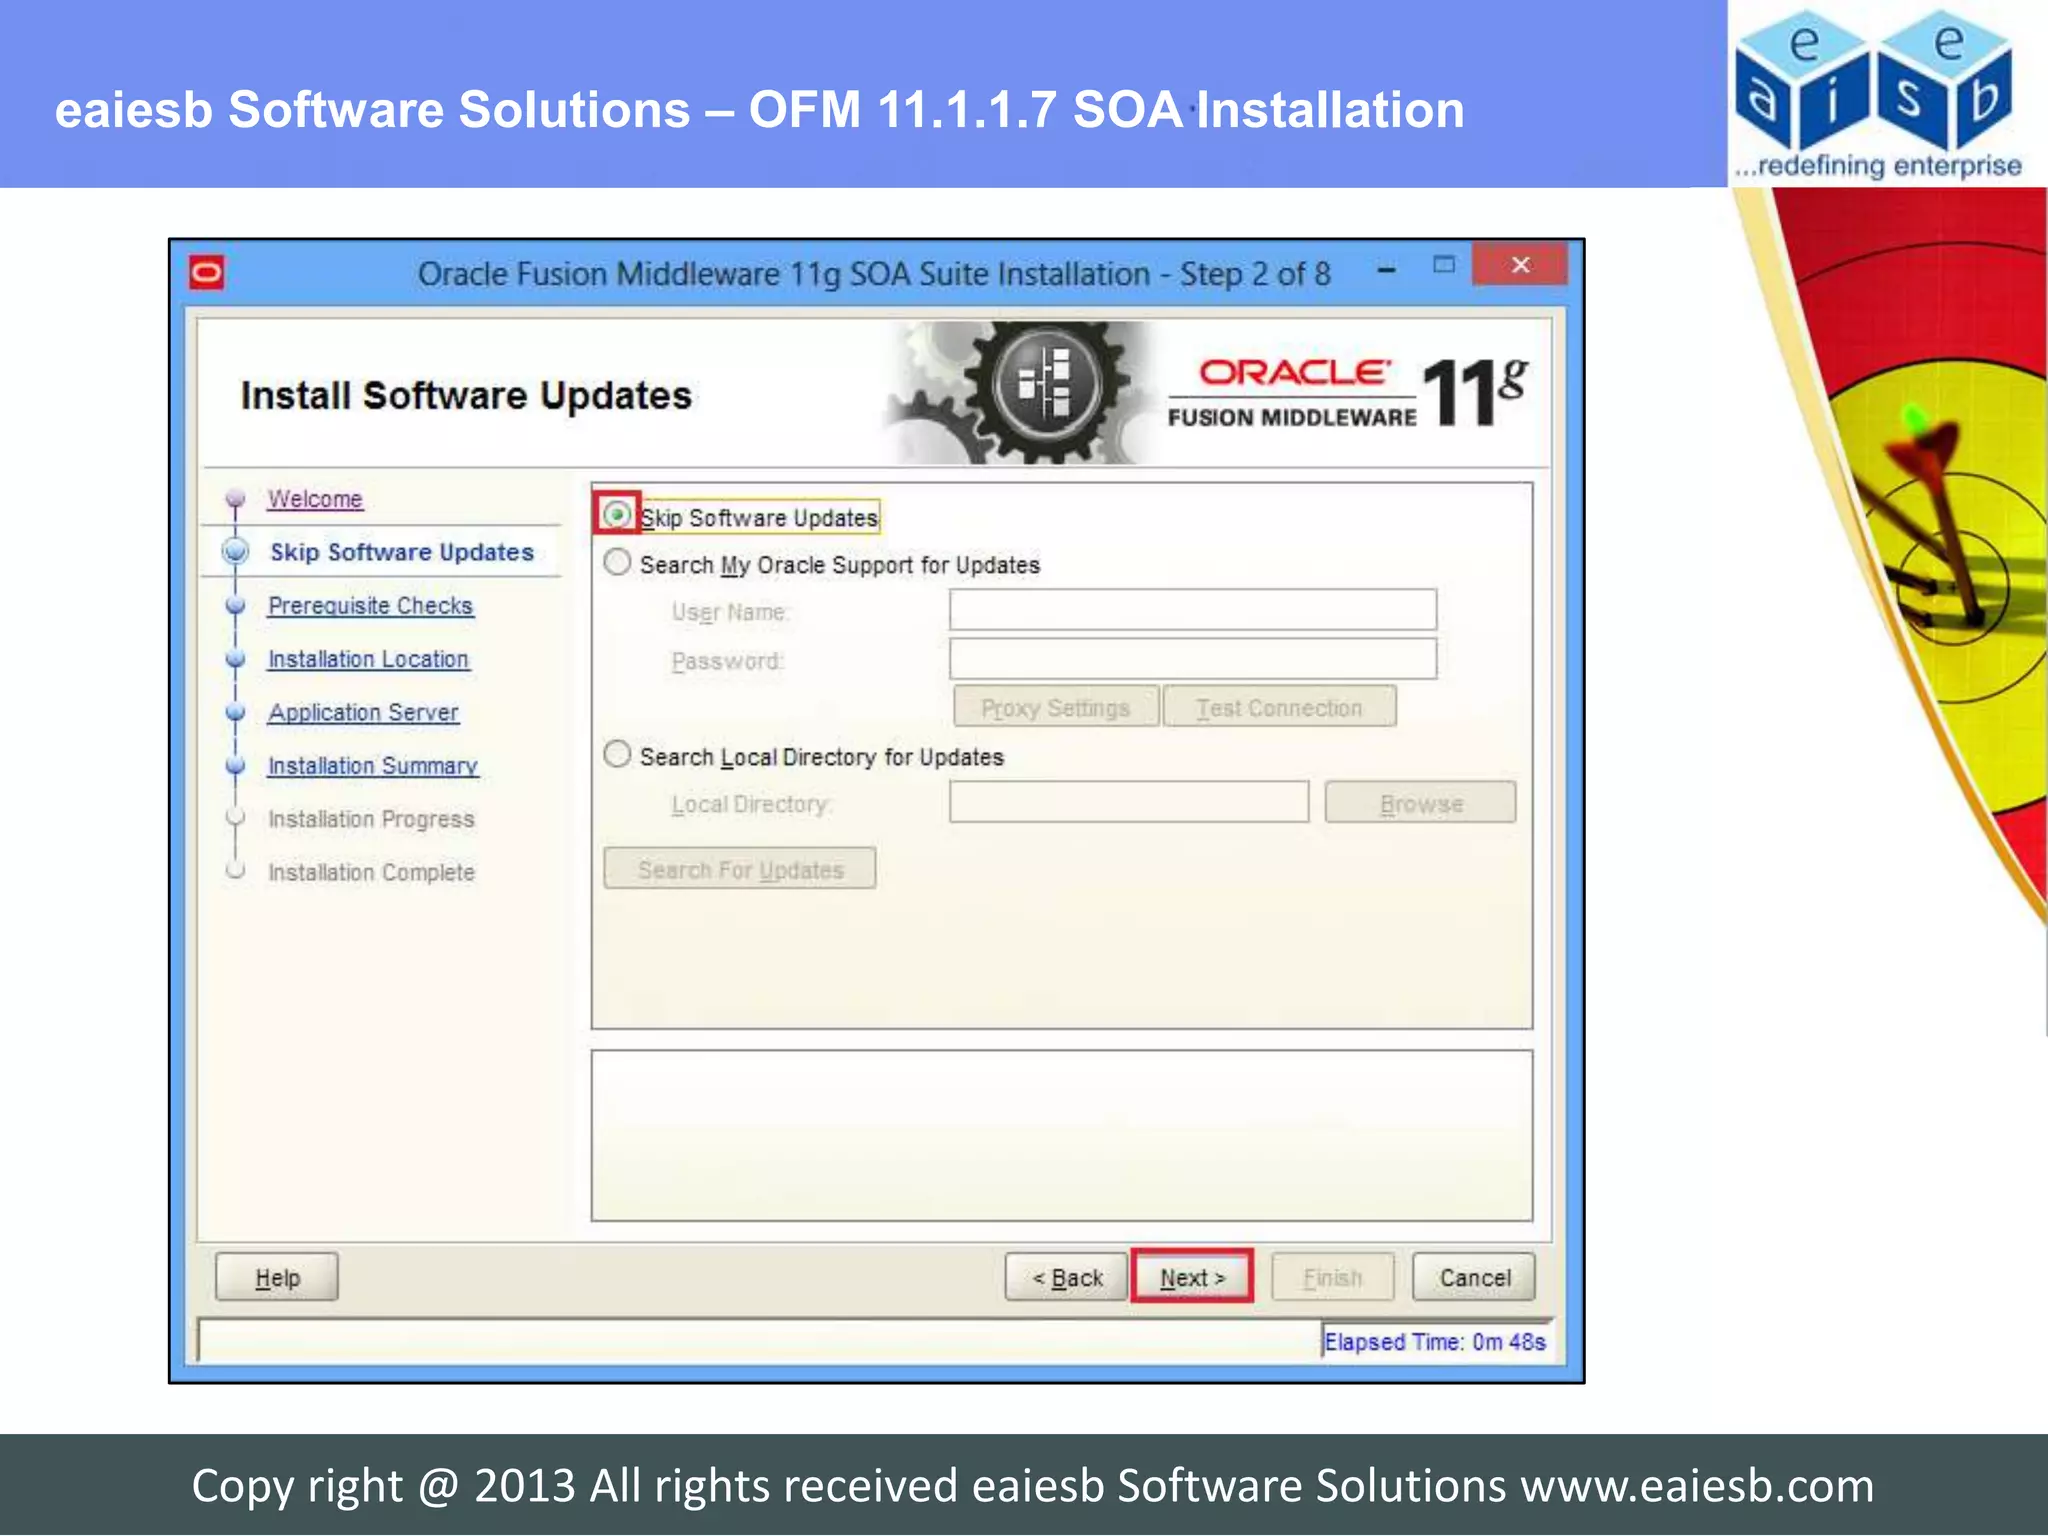
Task: Focus the Local Directory text field
Action: [x=1128, y=802]
